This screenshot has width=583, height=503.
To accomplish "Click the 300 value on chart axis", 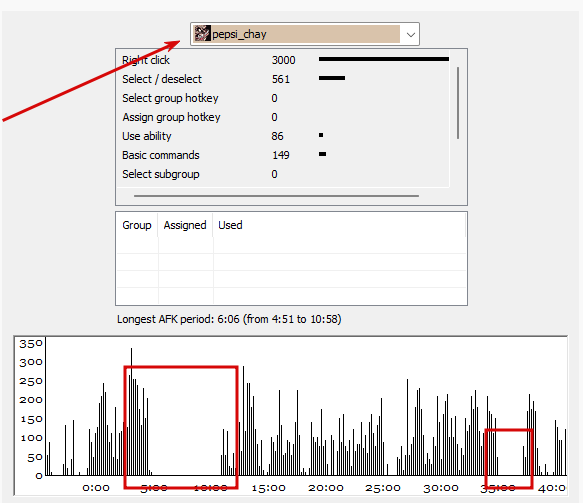I will point(31,362).
